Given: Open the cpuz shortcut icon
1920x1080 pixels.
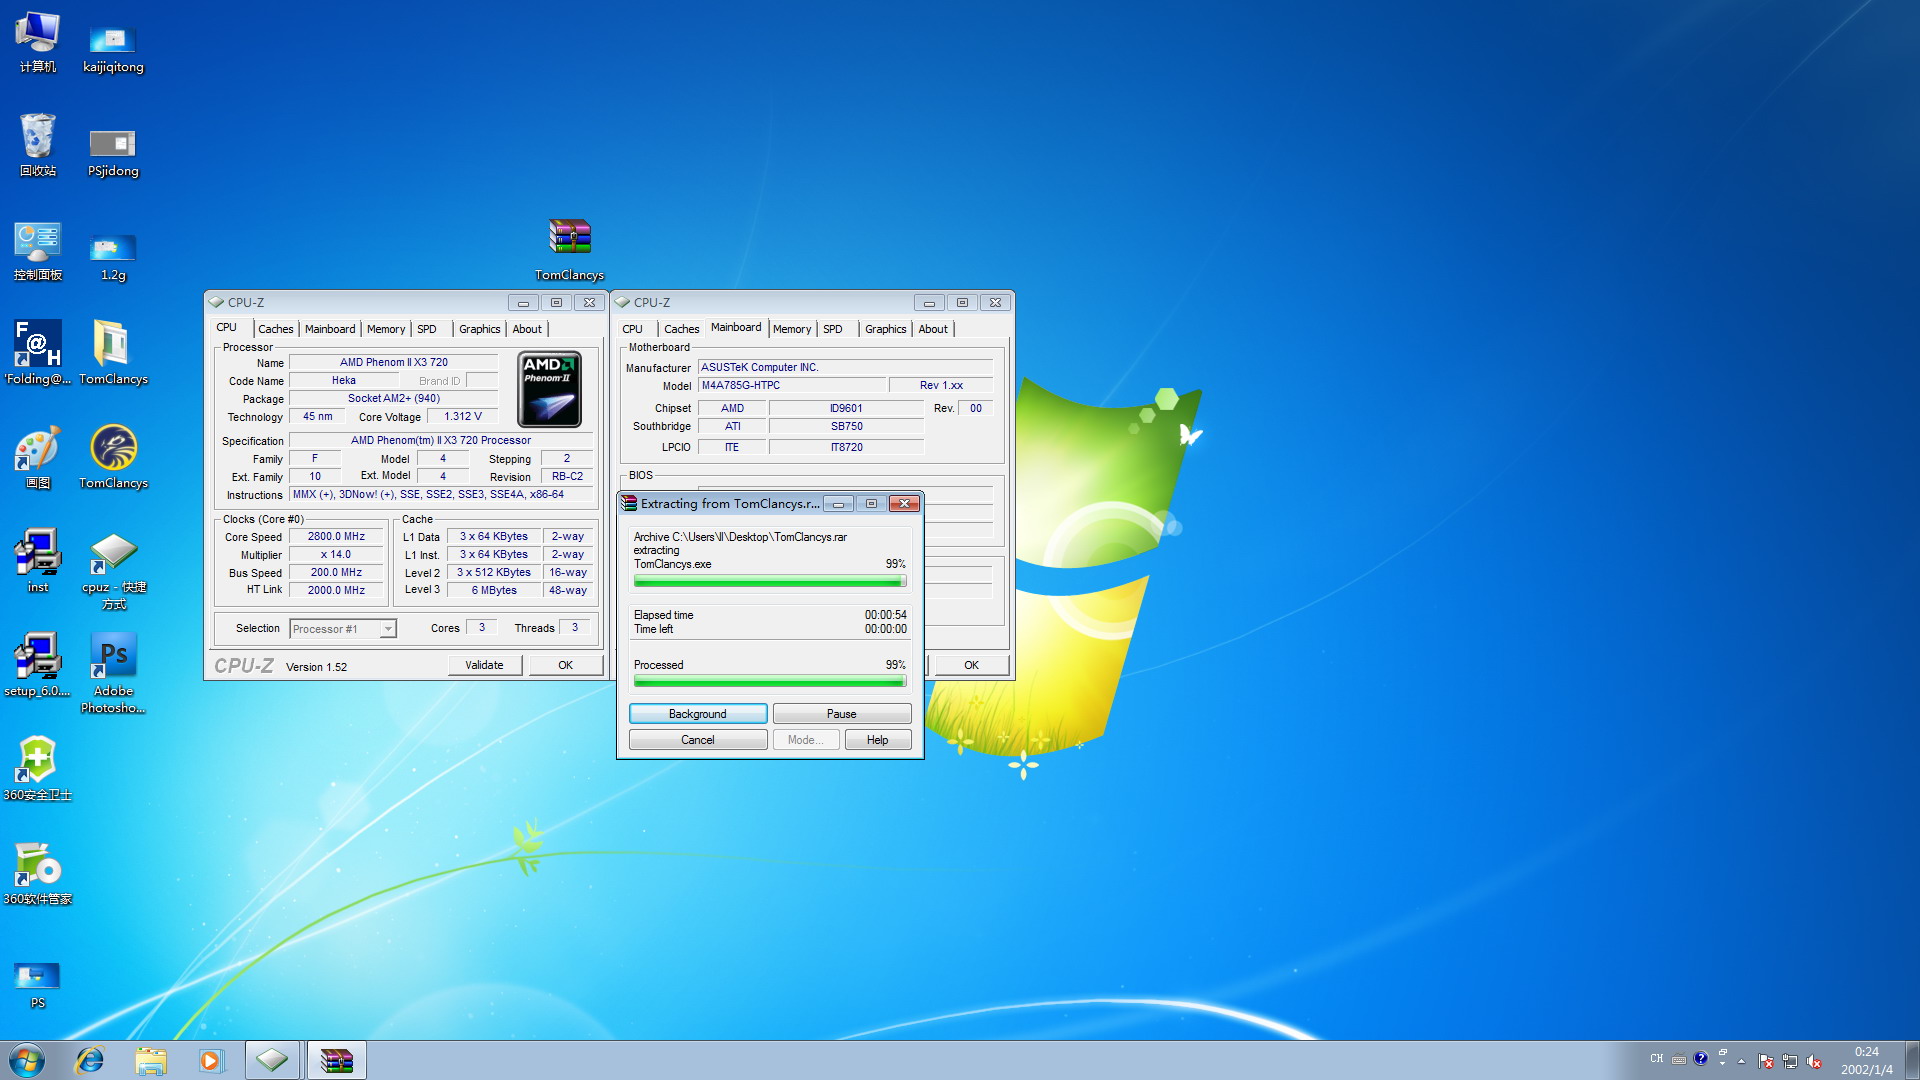Looking at the screenshot, I should (113, 553).
